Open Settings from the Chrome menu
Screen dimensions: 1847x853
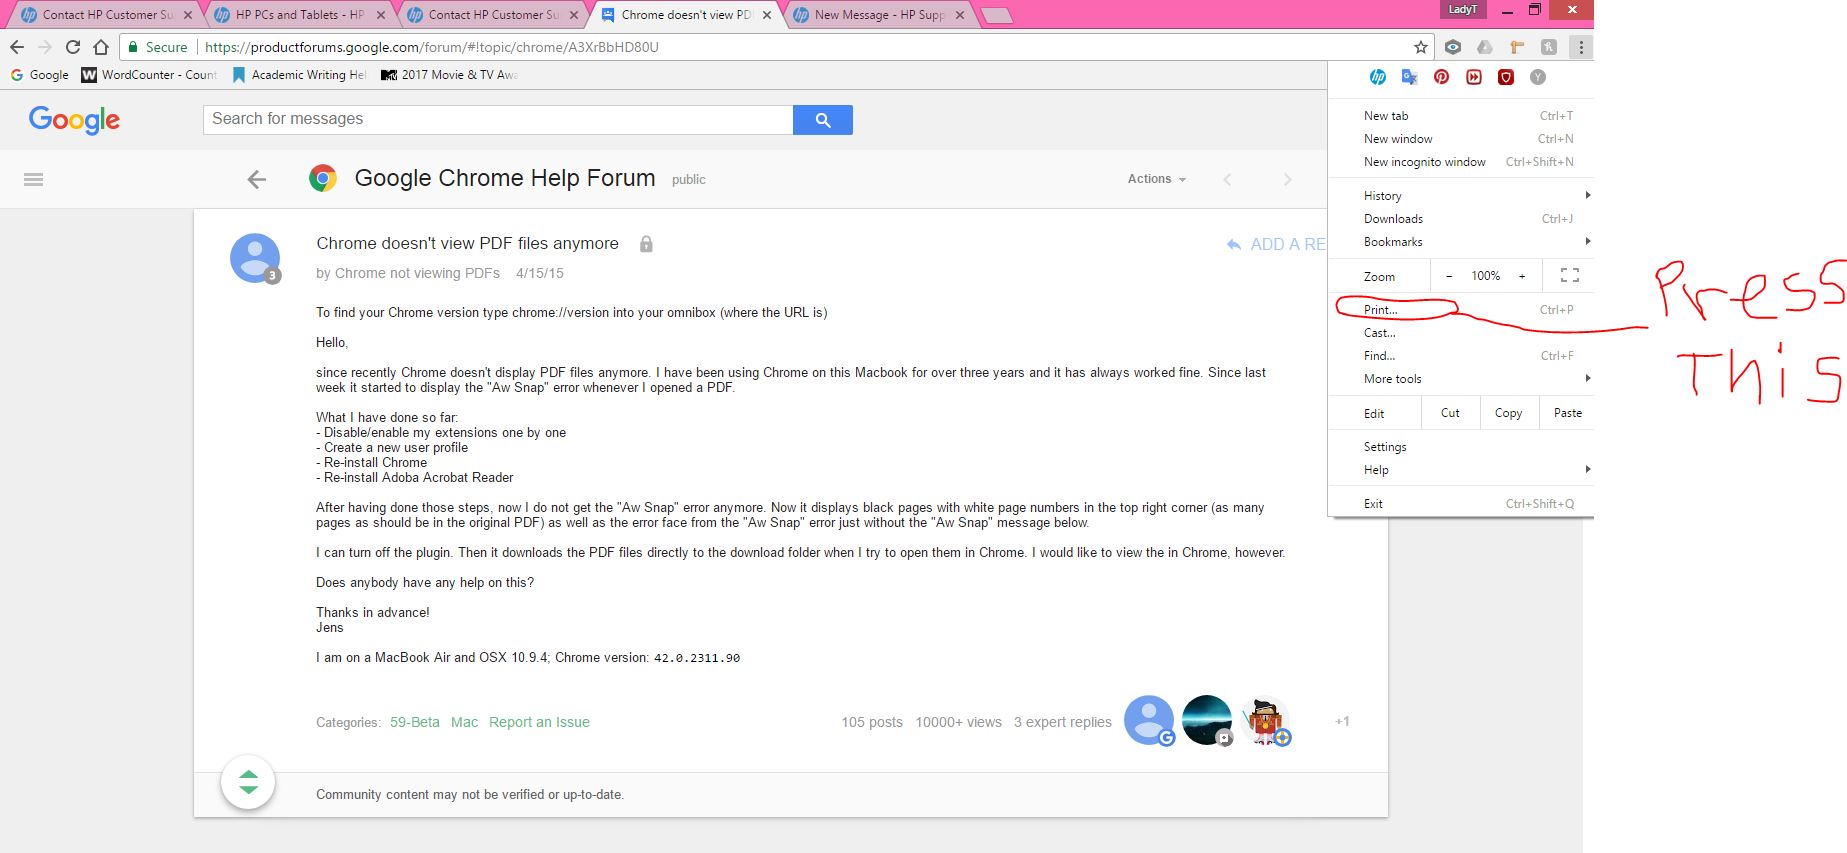1460,447
